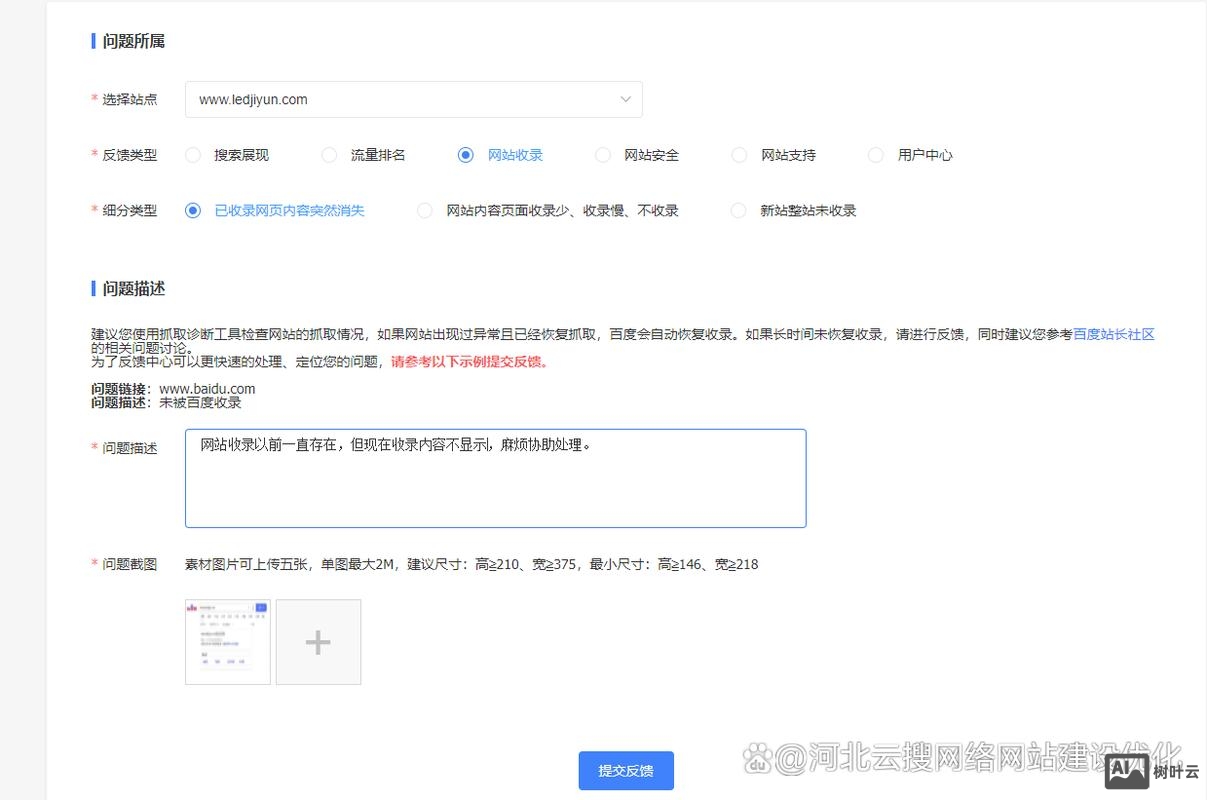Click inside the 问题描述 text area
Image resolution: width=1207 pixels, height=800 pixels.
[495, 477]
